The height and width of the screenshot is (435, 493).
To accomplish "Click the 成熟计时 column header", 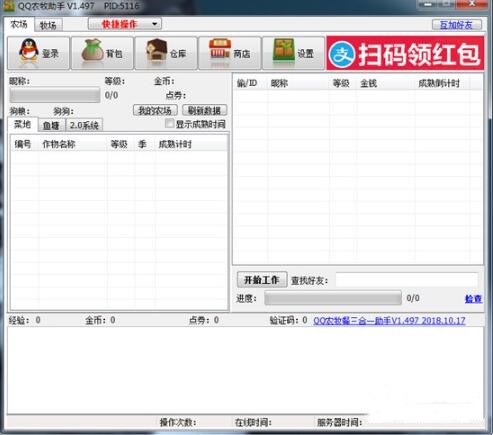I will click(191, 144).
